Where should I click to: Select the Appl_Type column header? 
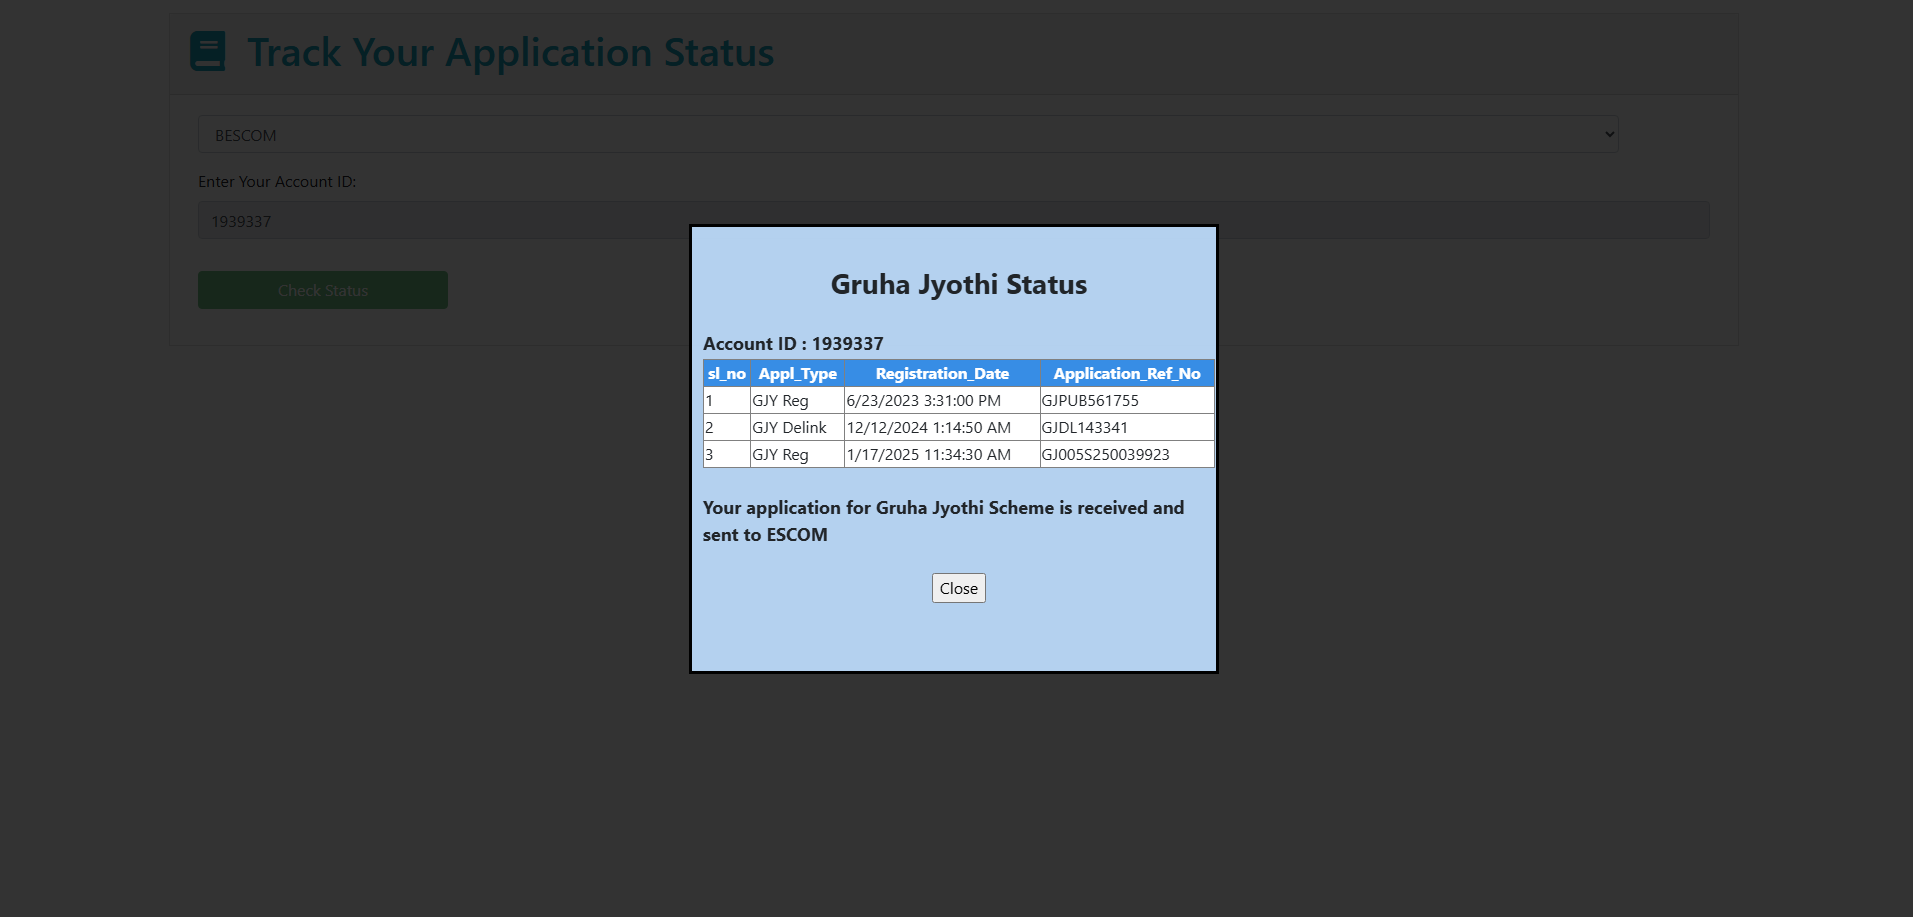[797, 373]
